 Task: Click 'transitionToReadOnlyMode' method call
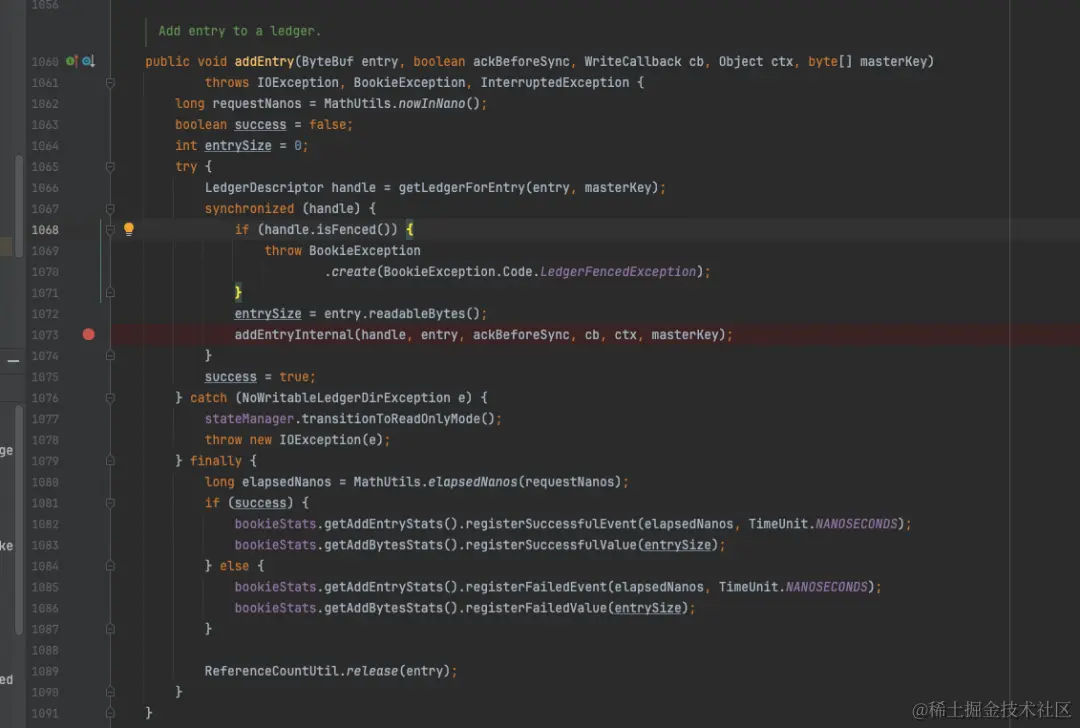click(391, 419)
